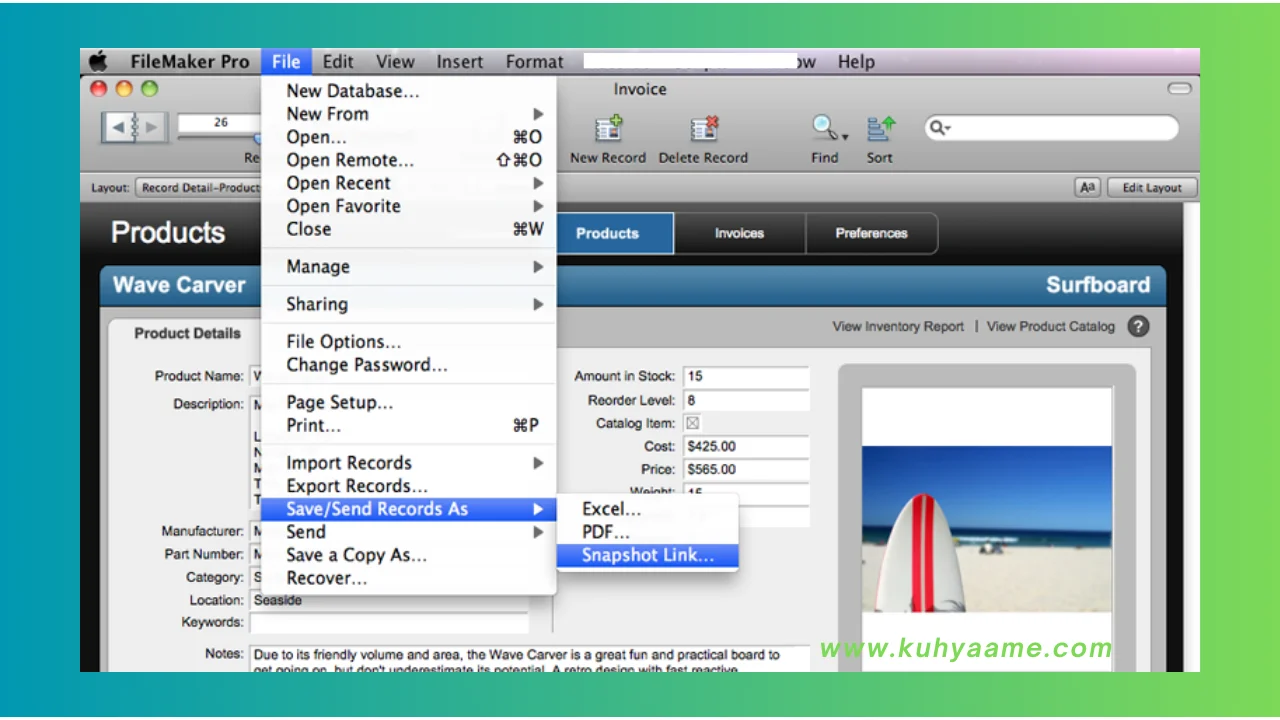Open the Apple menu
Screen dimensions: 1280x720
98,62
